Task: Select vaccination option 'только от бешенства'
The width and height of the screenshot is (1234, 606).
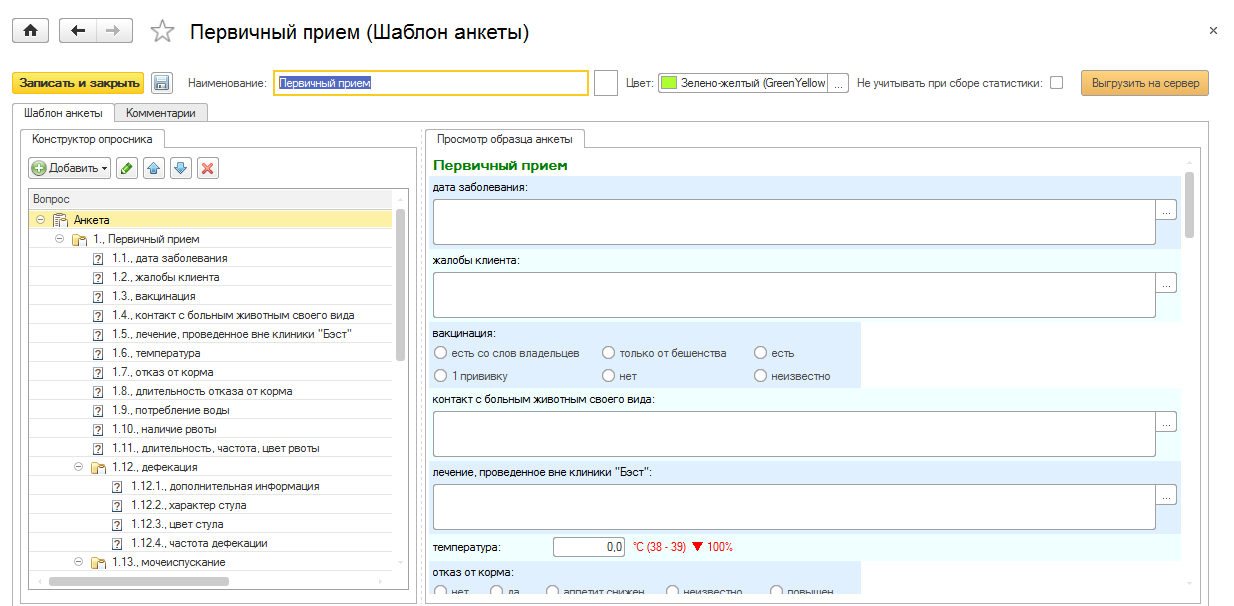Action: [608, 353]
